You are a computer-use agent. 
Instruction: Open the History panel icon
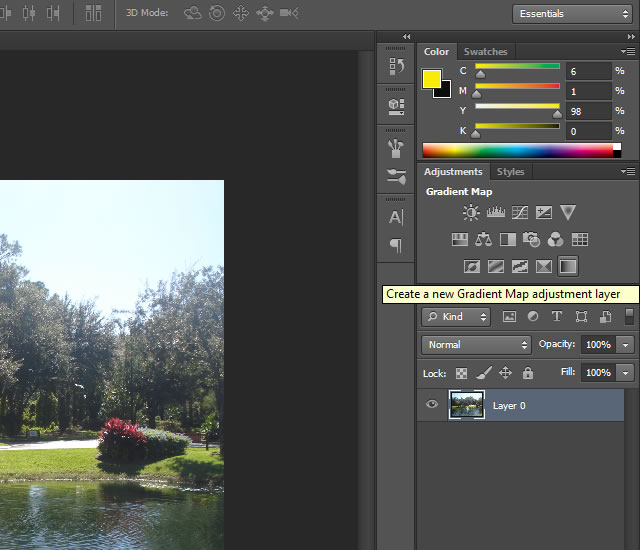[x=396, y=67]
